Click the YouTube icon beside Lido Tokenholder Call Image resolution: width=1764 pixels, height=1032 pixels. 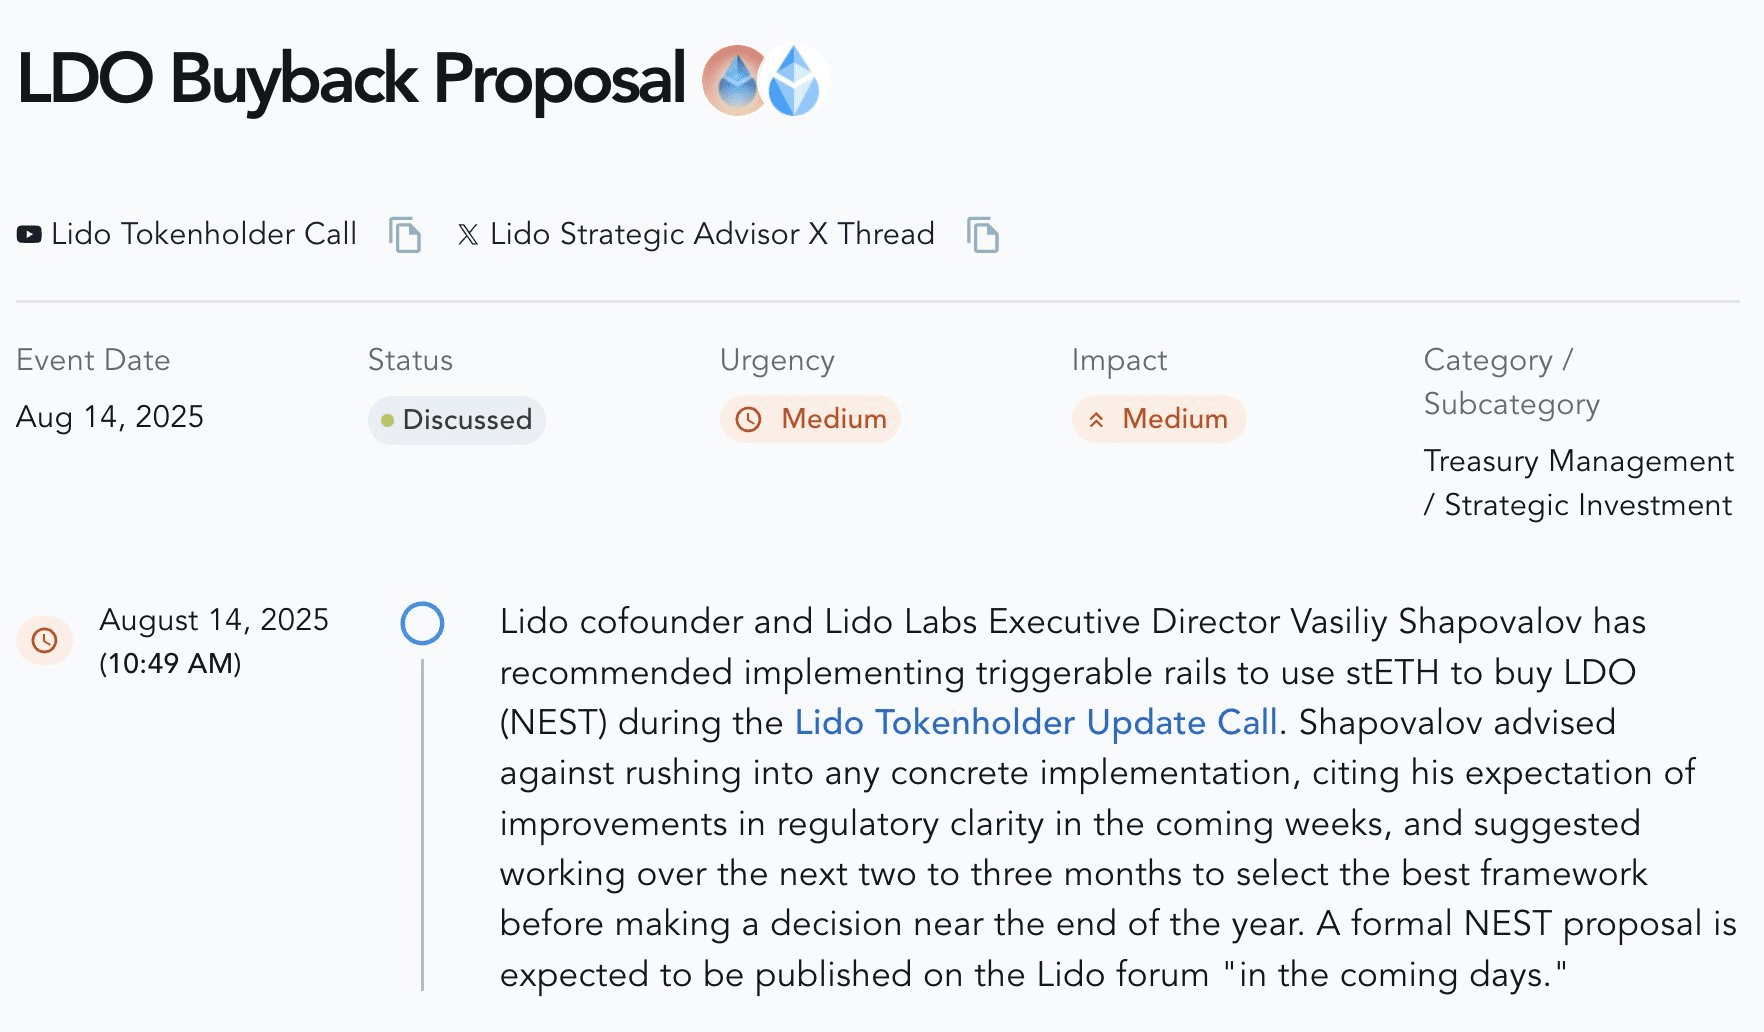click(x=29, y=234)
